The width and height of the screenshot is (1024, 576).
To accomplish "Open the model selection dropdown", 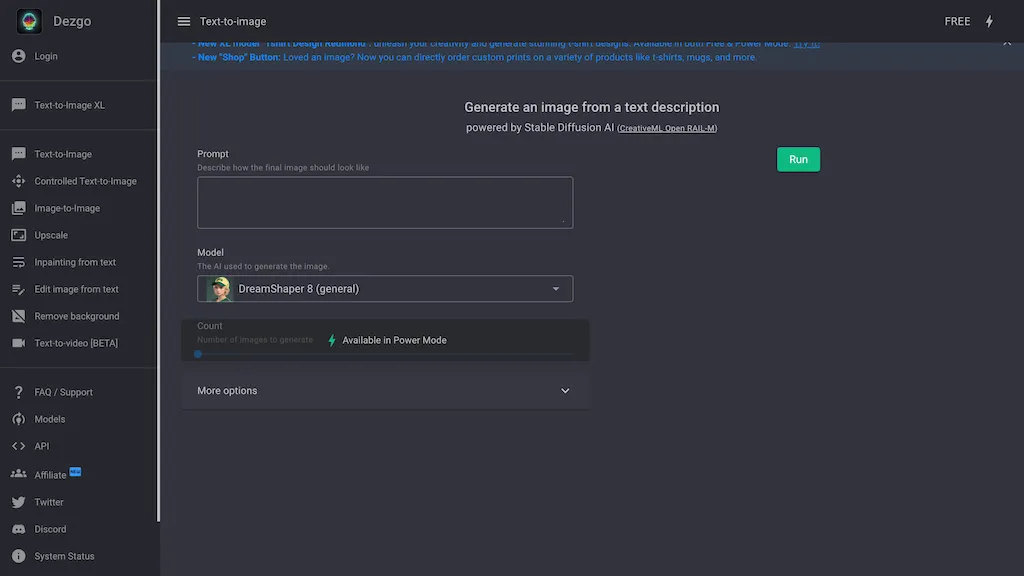I will click(385, 288).
